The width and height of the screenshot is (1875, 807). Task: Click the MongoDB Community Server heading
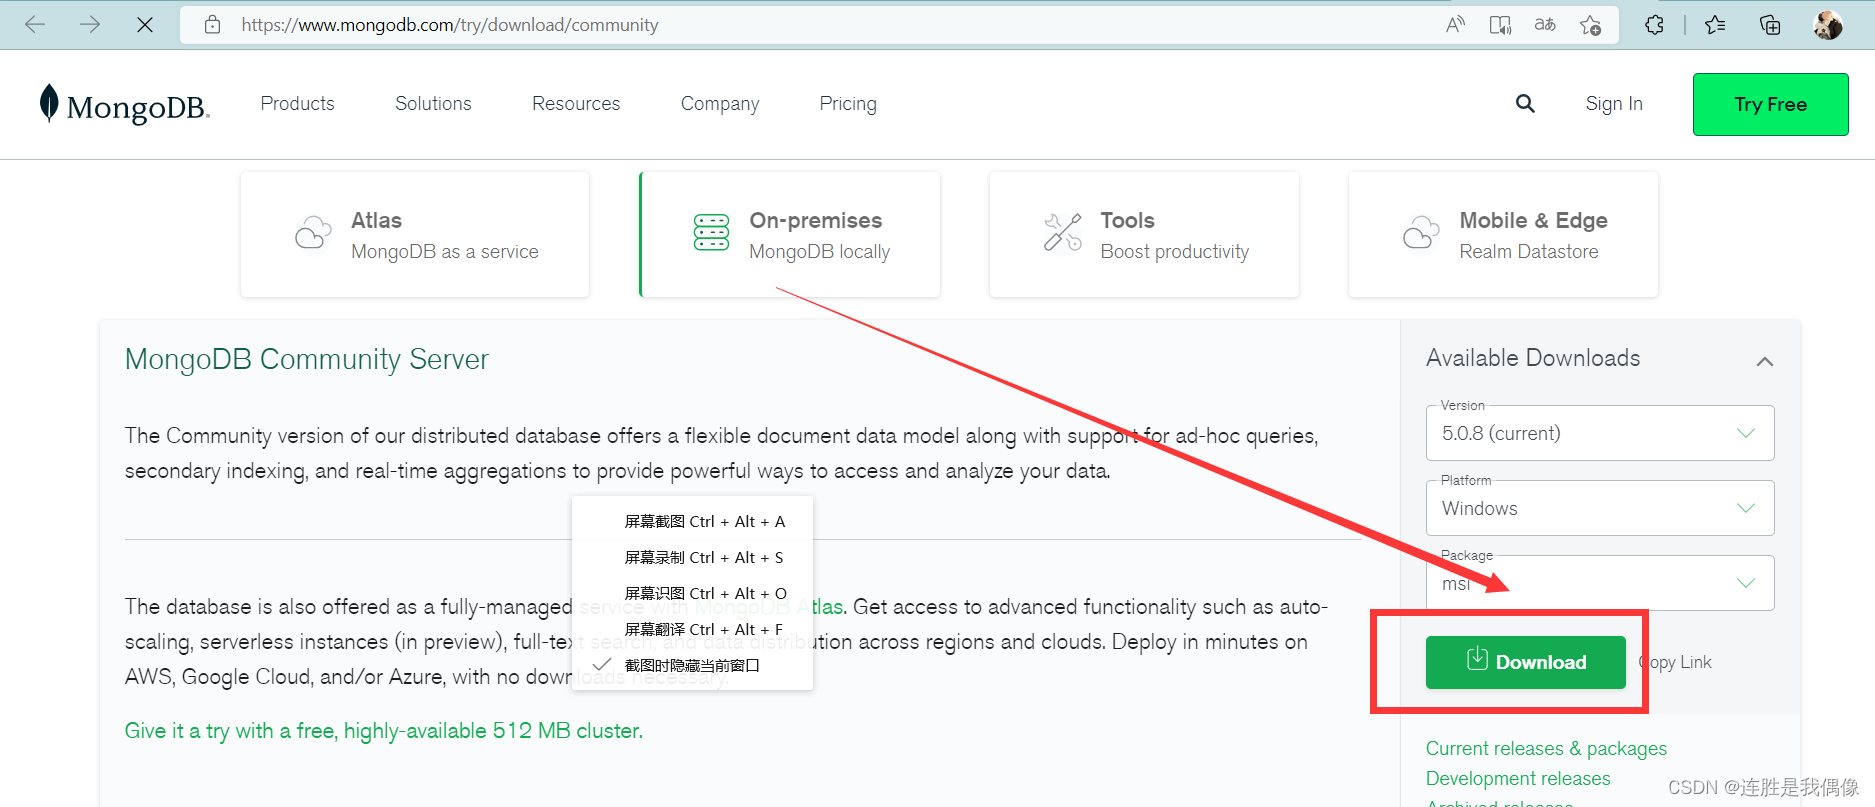click(307, 359)
